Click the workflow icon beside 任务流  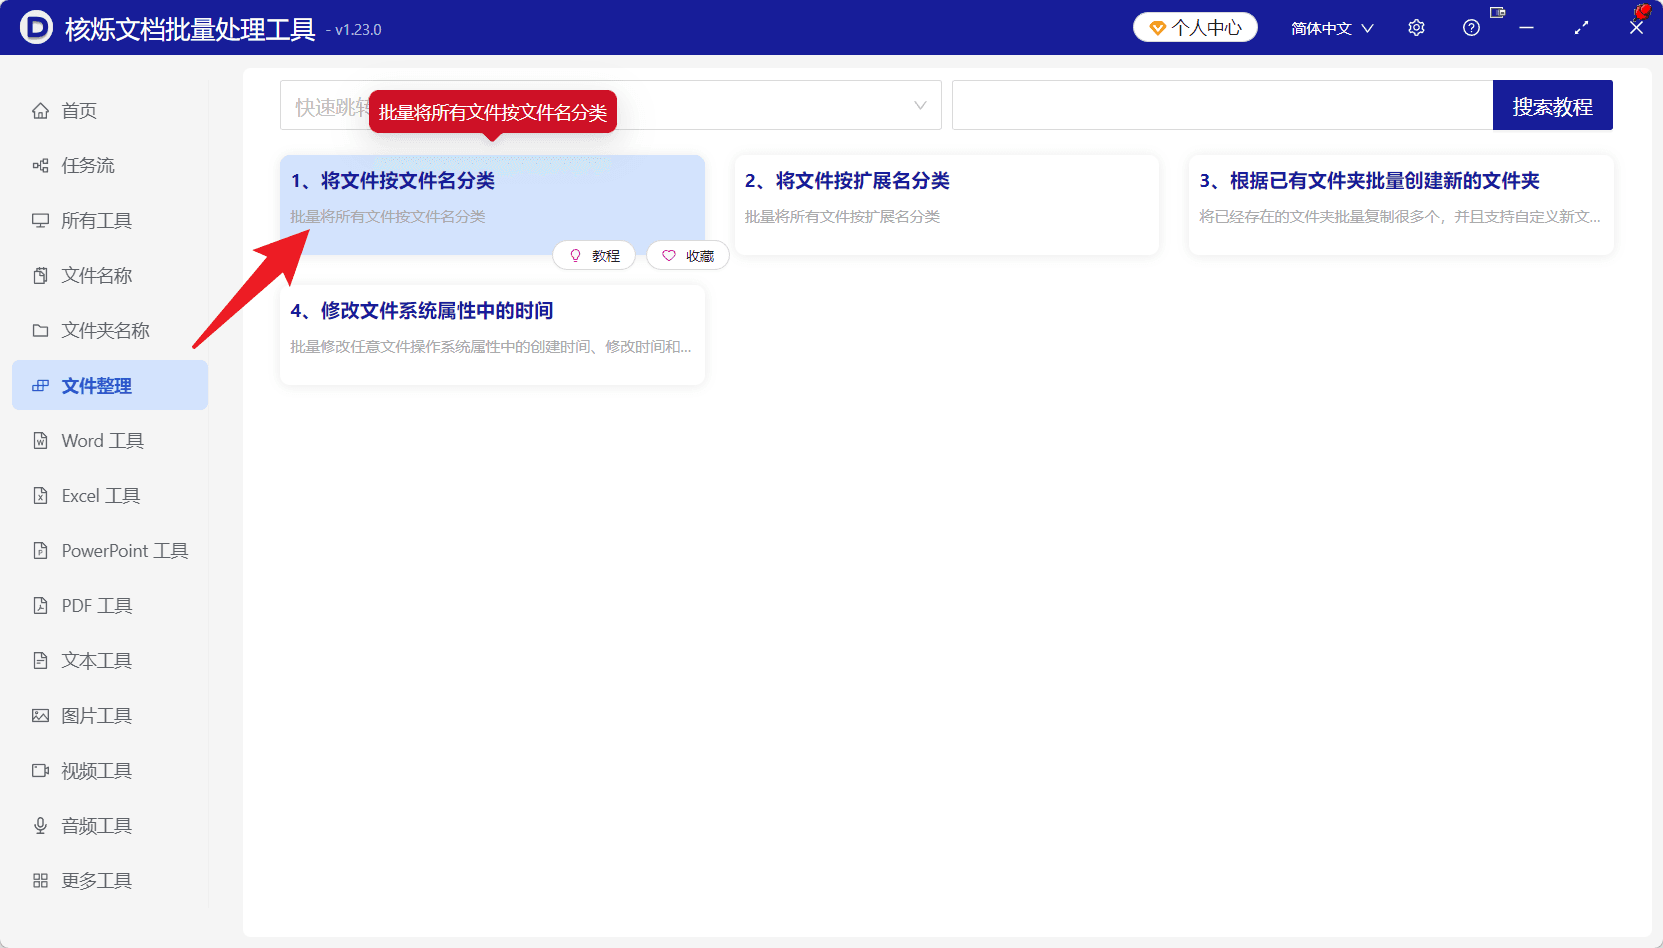pyautogui.click(x=40, y=166)
